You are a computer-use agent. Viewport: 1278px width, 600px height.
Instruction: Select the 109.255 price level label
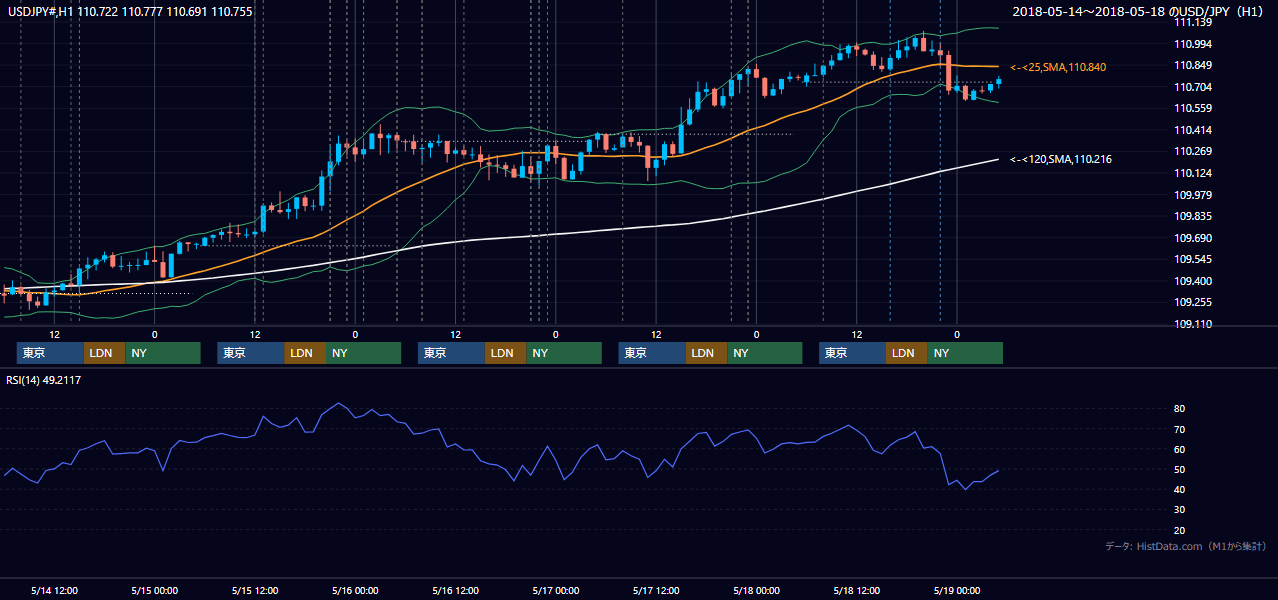click(1193, 302)
